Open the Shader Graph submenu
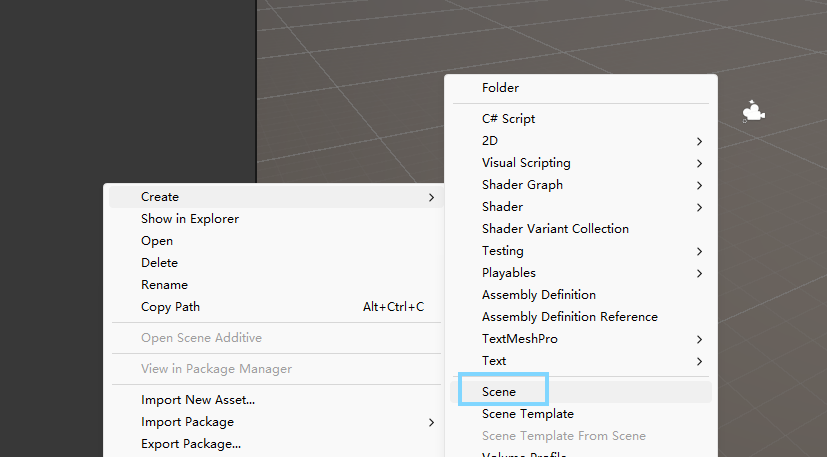The height and width of the screenshot is (457, 827). pos(522,185)
